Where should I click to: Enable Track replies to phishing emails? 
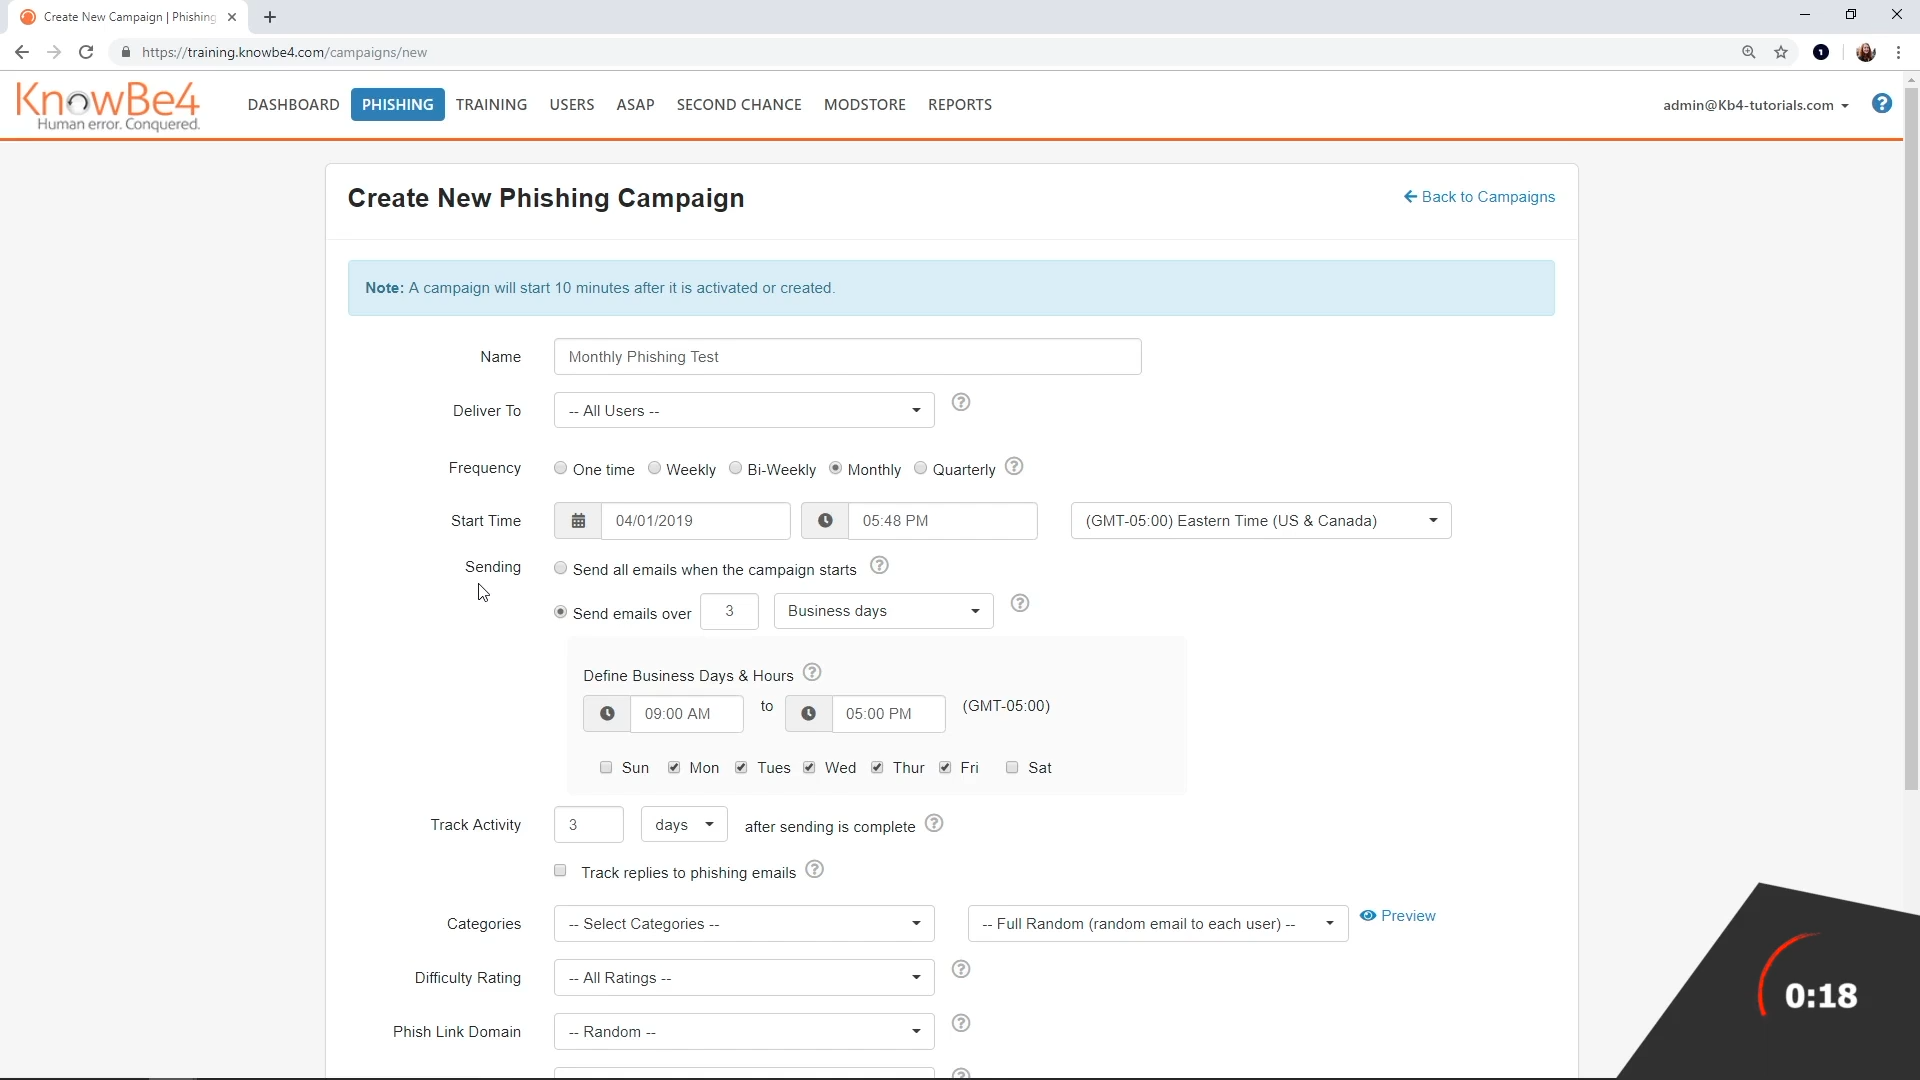pos(560,871)
